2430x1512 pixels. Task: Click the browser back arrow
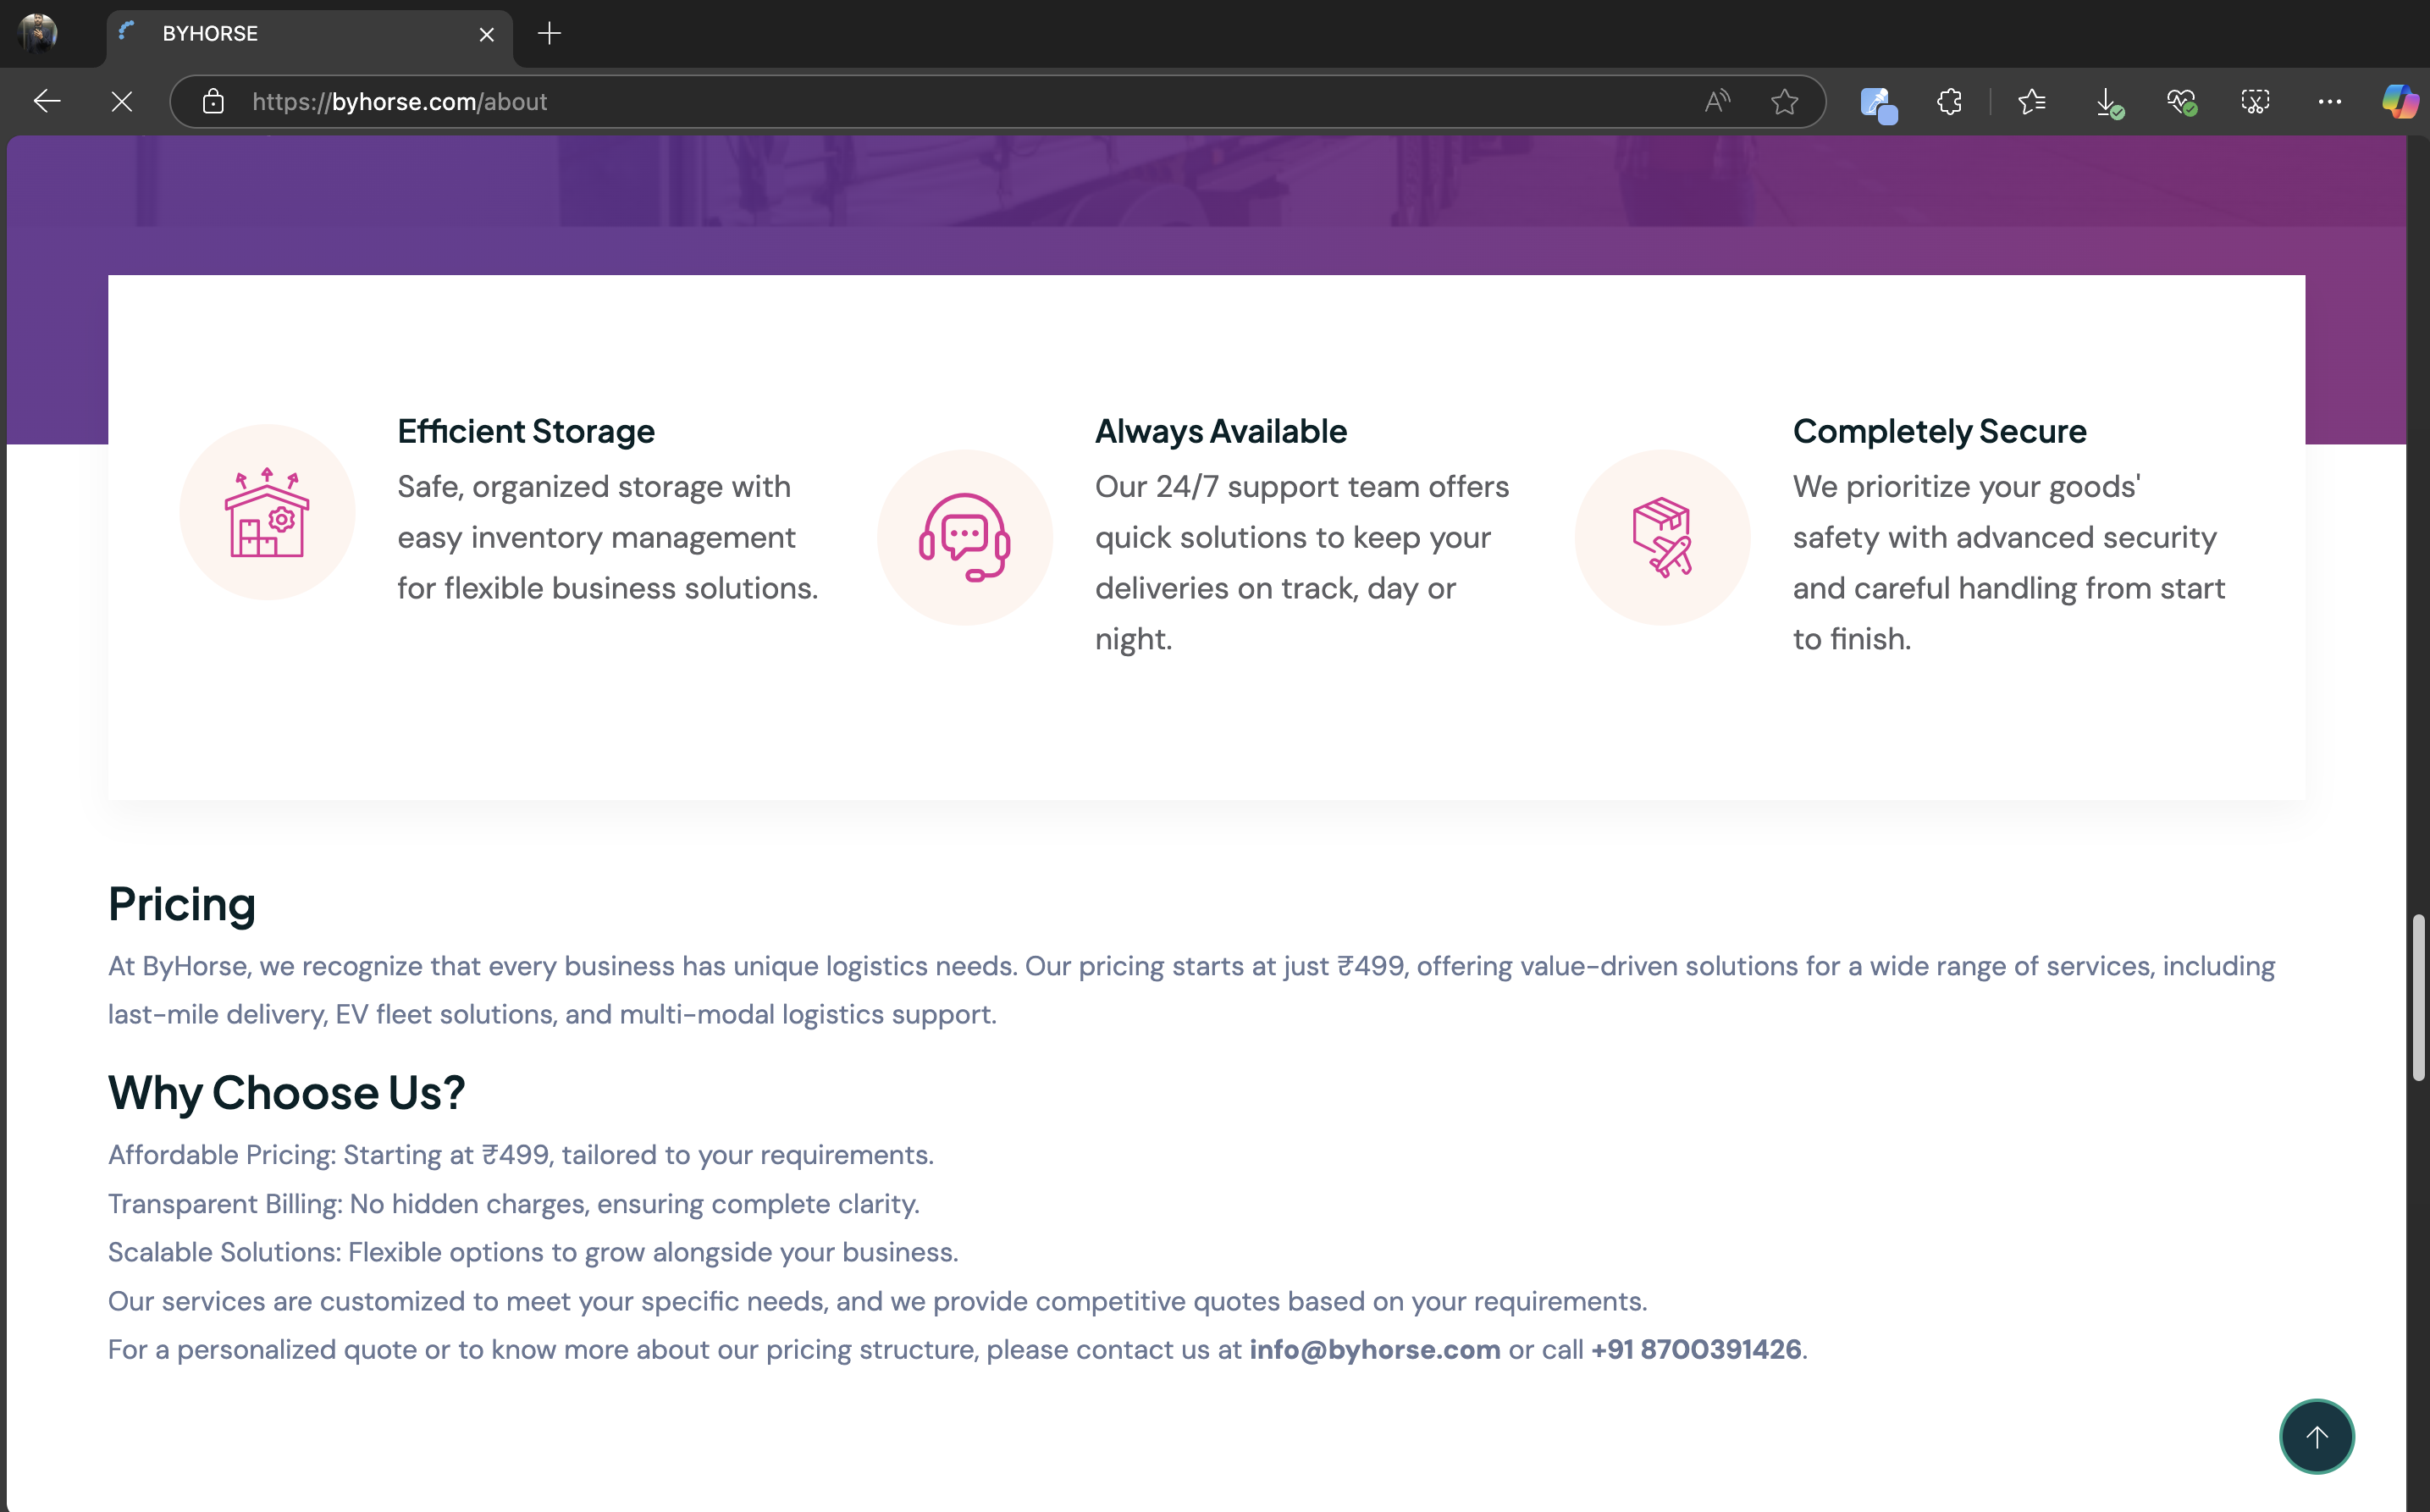click(x=46, y=101)
